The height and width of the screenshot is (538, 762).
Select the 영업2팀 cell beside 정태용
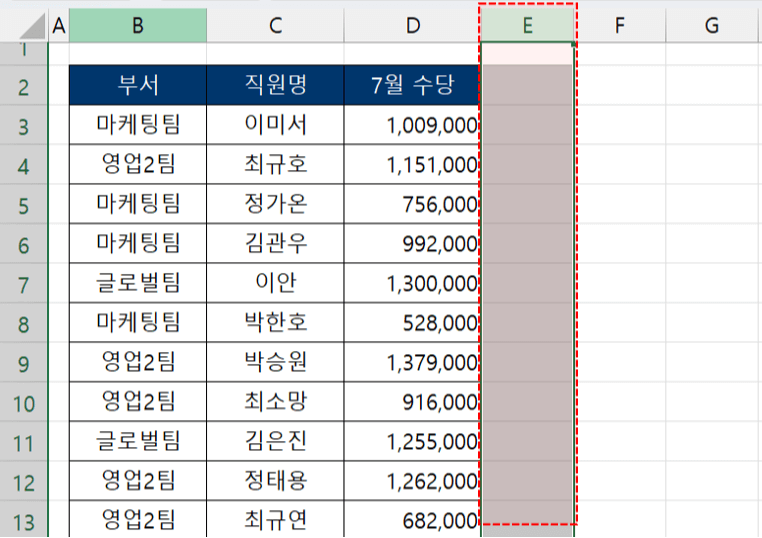(x=138, y=481)
